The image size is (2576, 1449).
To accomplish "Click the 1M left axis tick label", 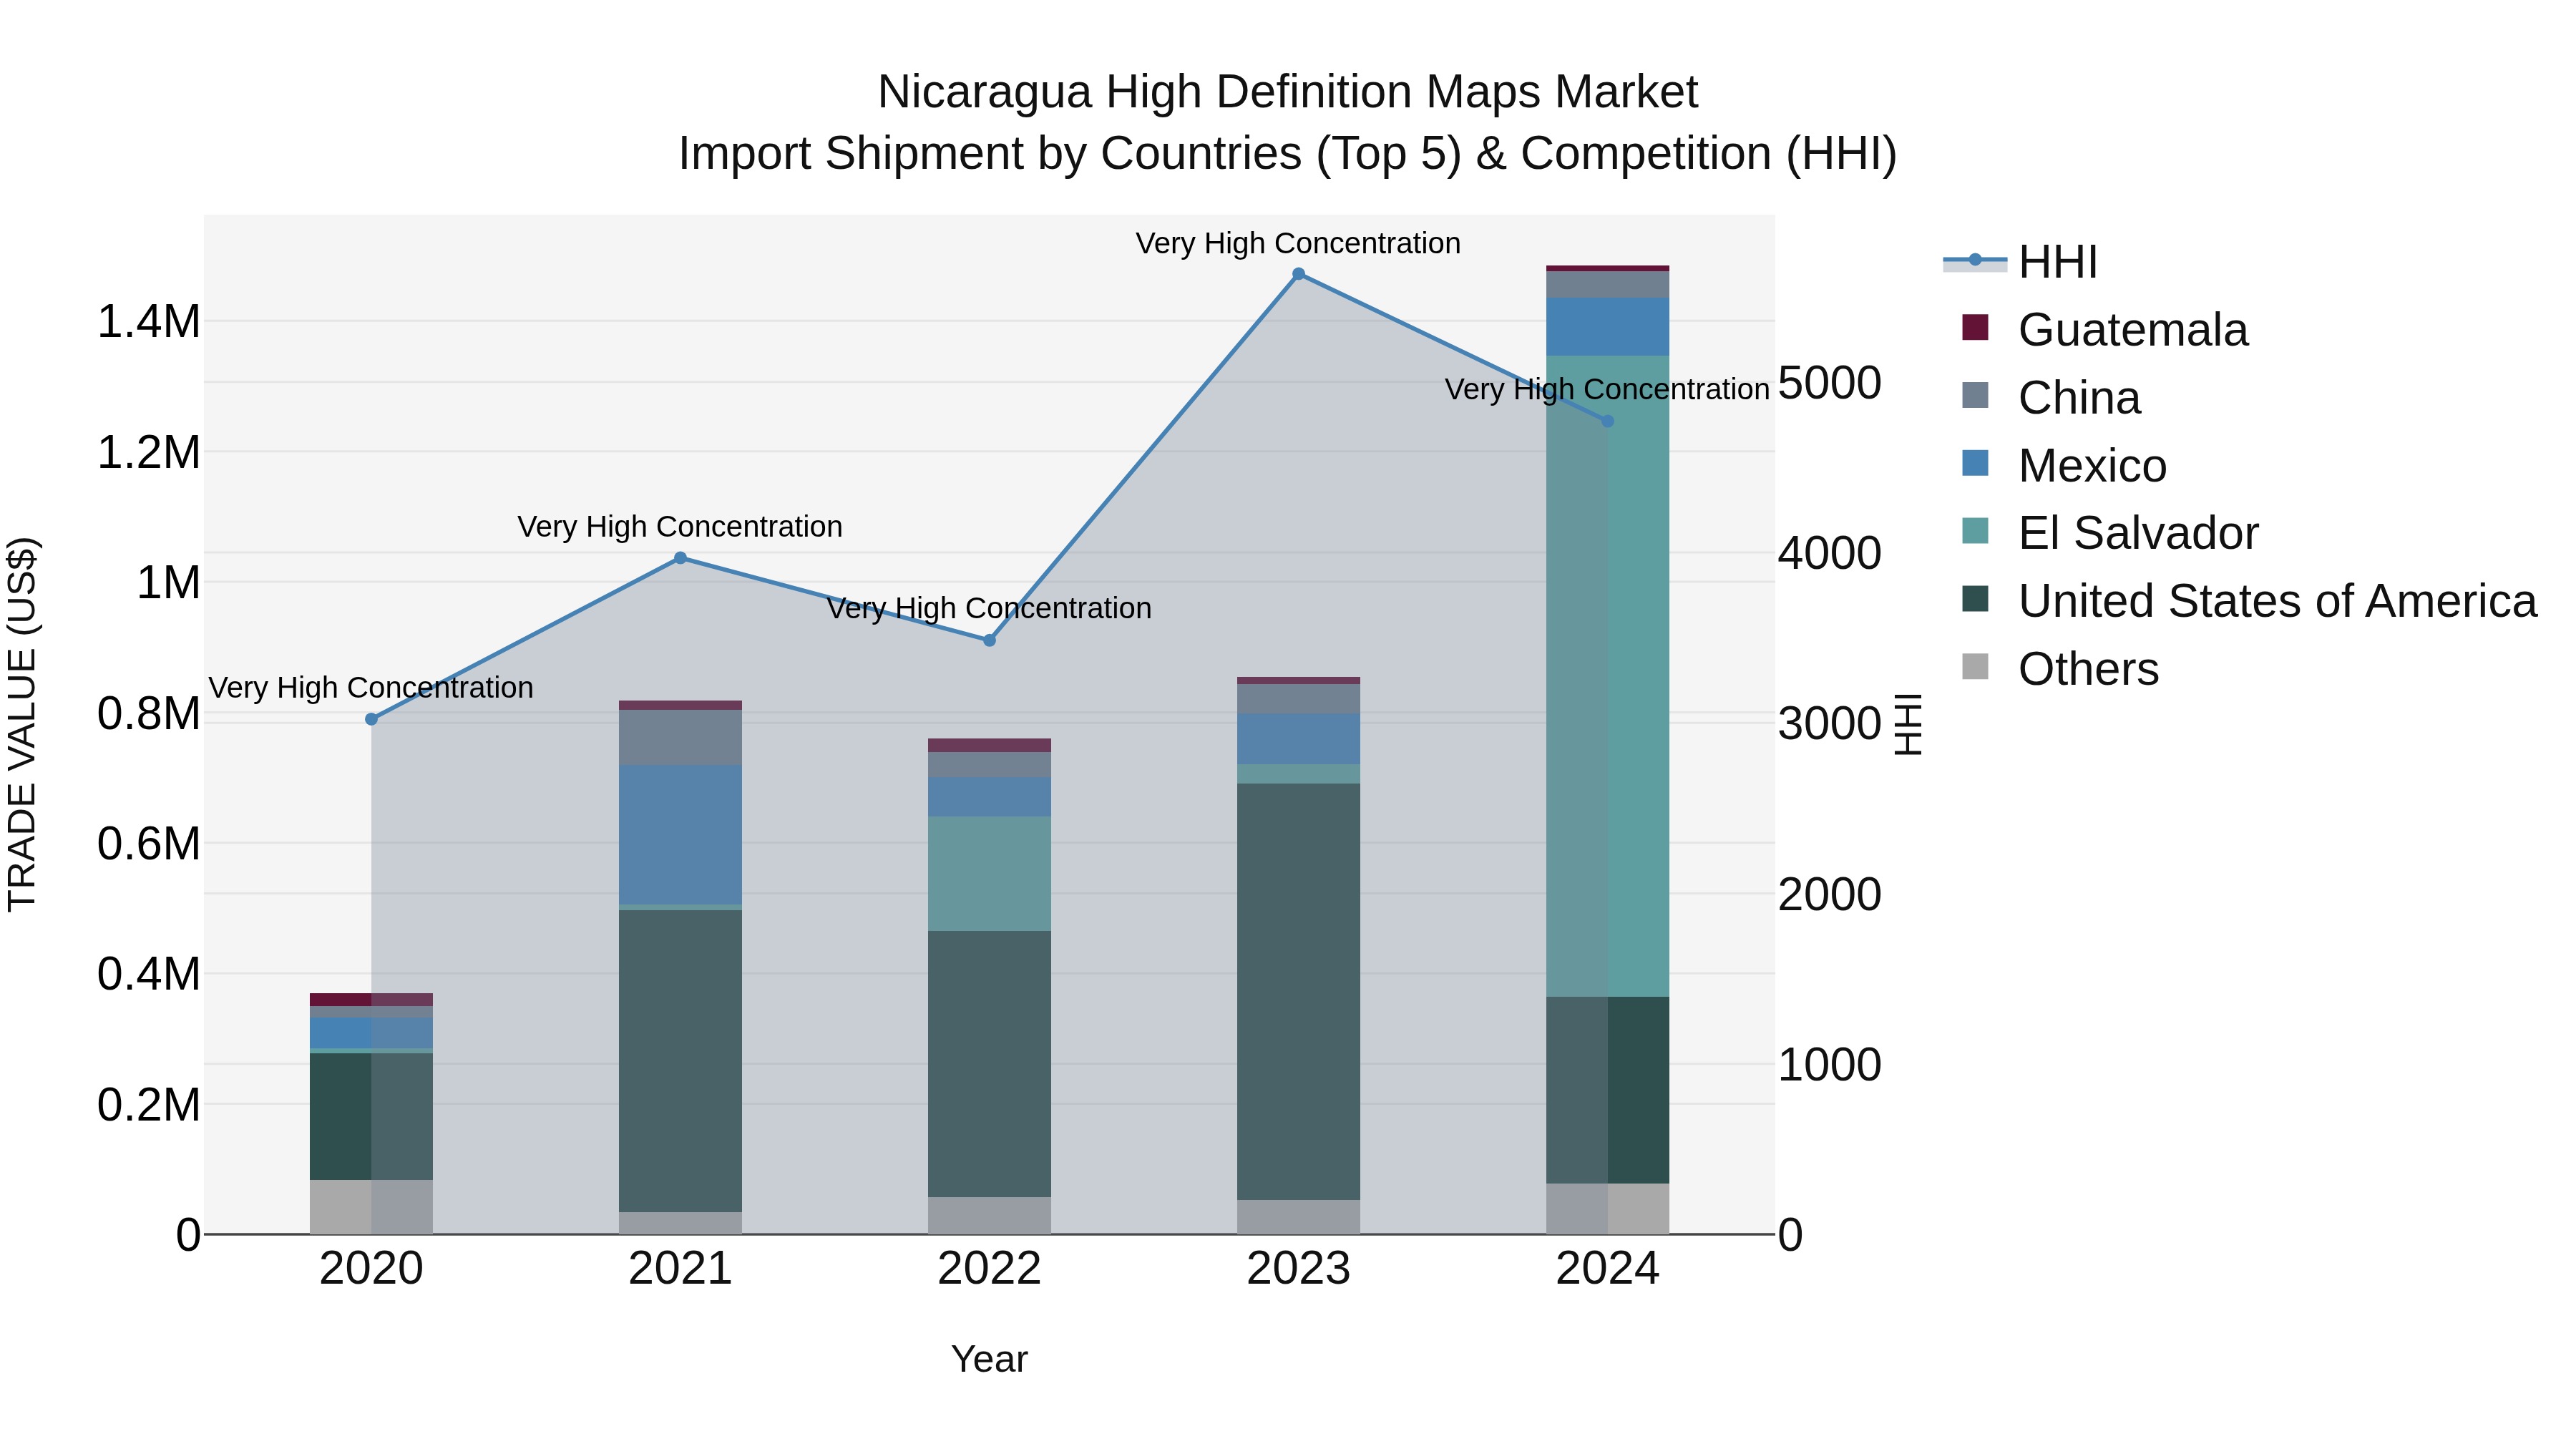I will coord(168,583).
